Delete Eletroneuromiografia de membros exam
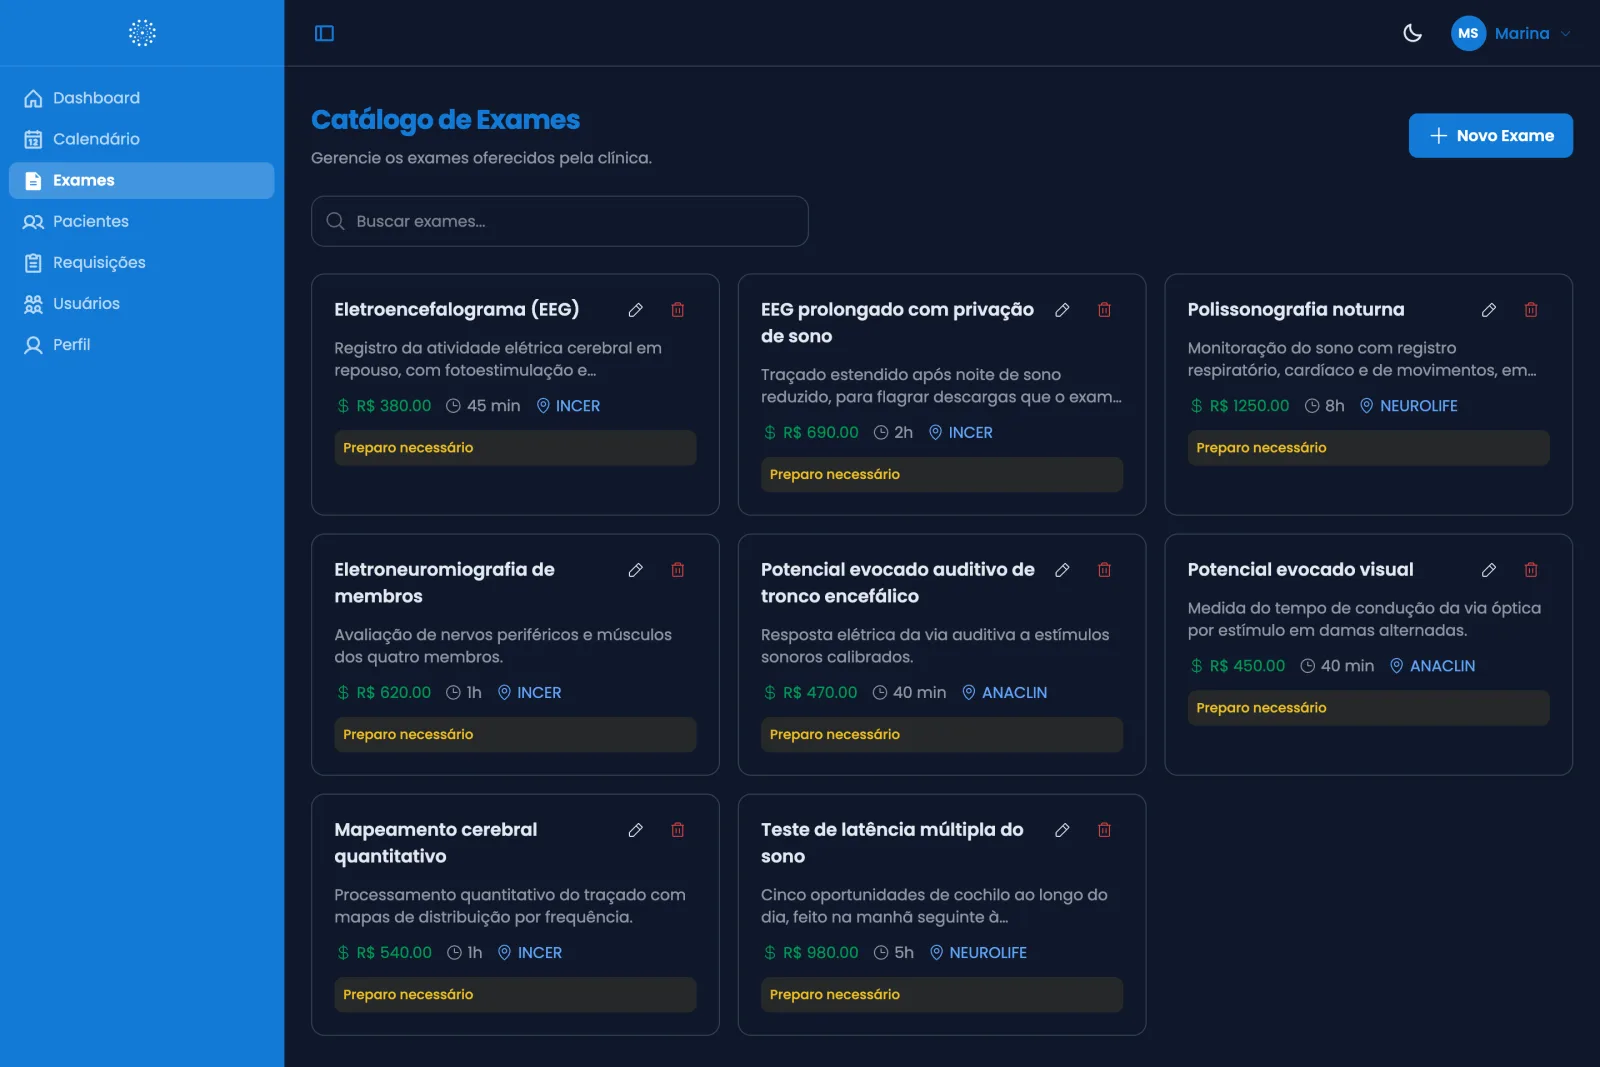This screenshot has height=1067, width=1600. 678,570
